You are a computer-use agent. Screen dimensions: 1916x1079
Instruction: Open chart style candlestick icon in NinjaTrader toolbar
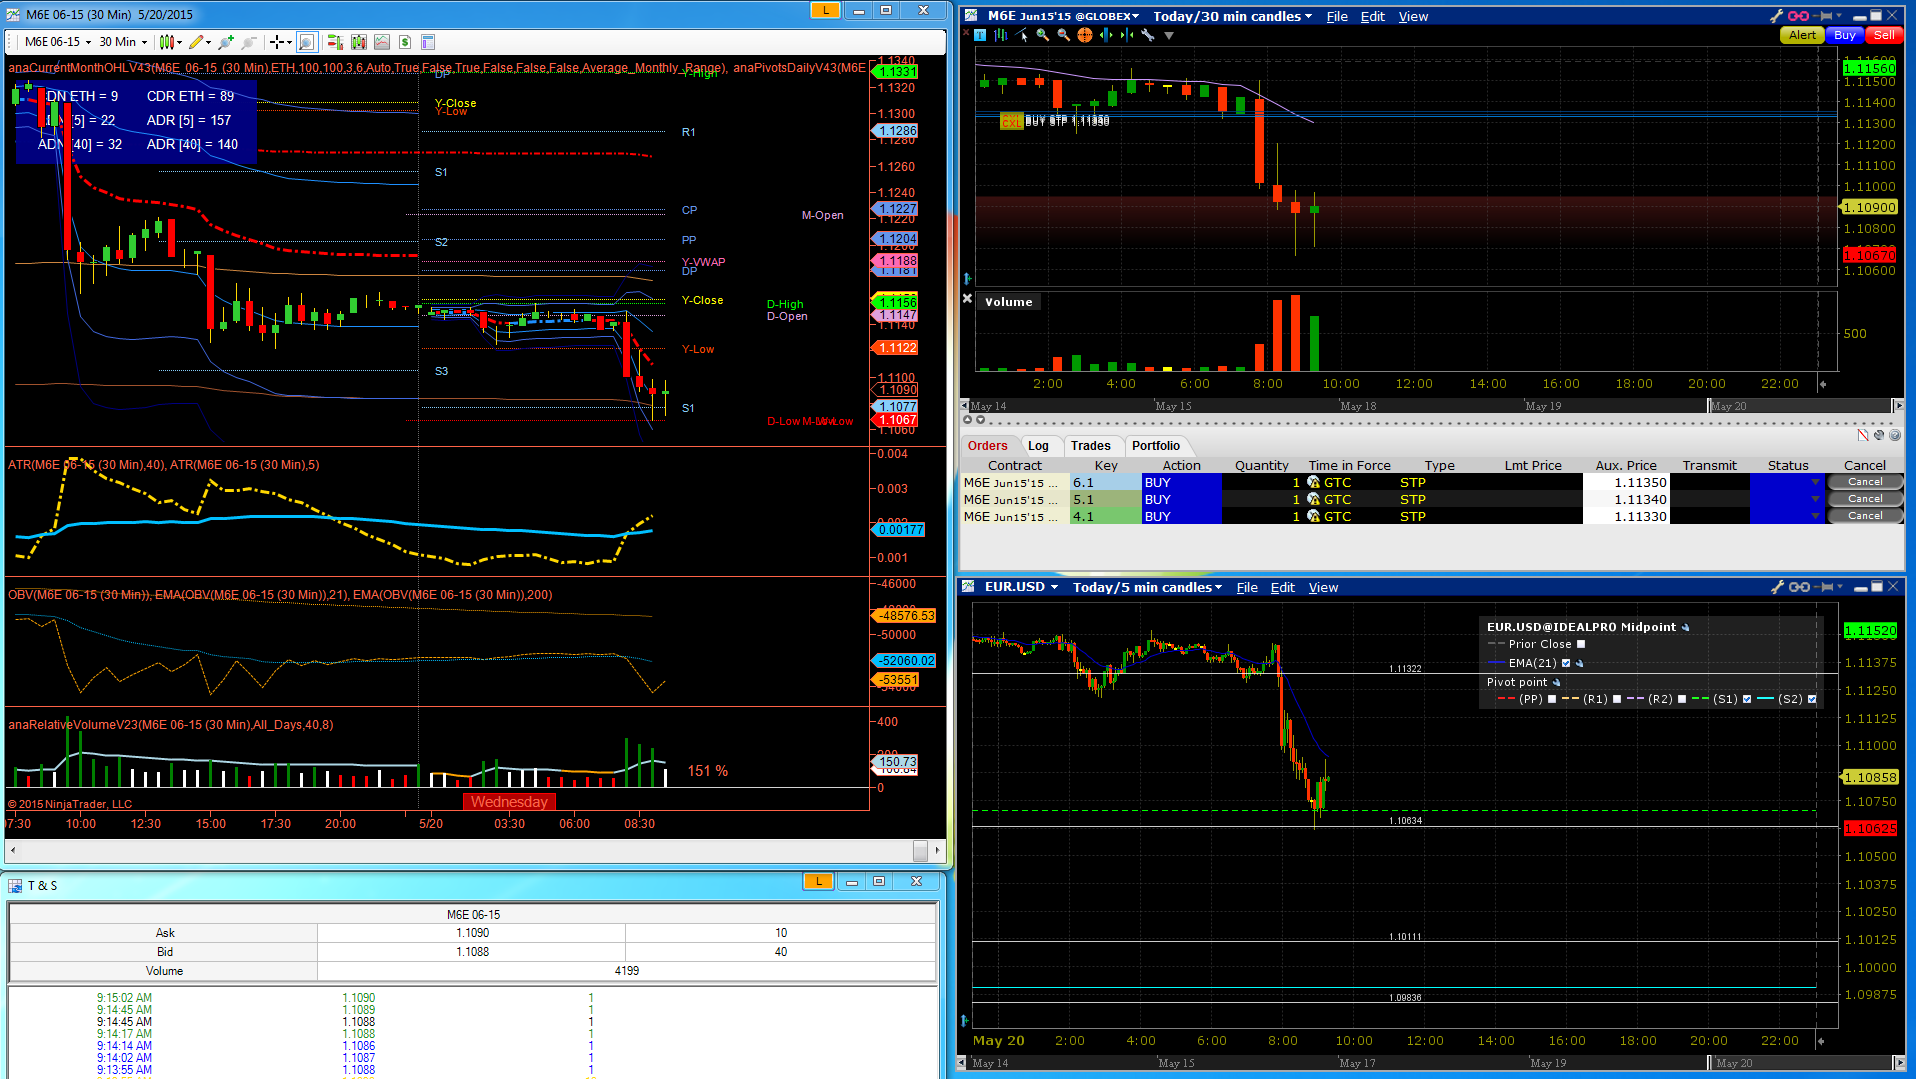coord(167,42)
